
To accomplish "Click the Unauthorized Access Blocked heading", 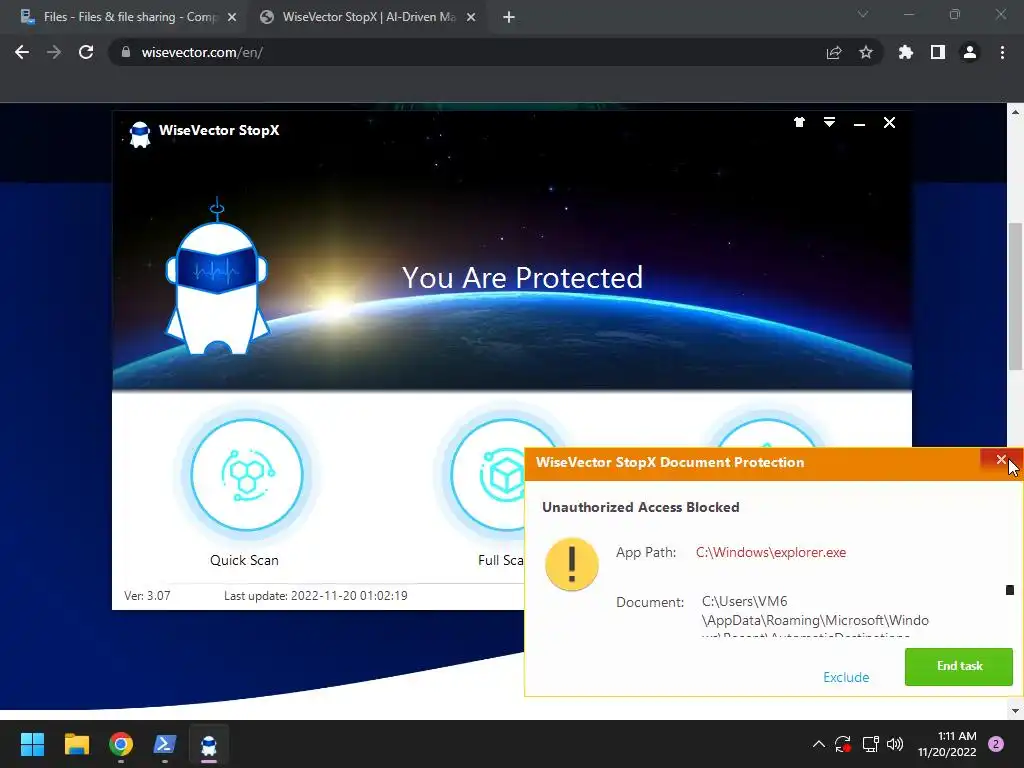I will 641,507.
